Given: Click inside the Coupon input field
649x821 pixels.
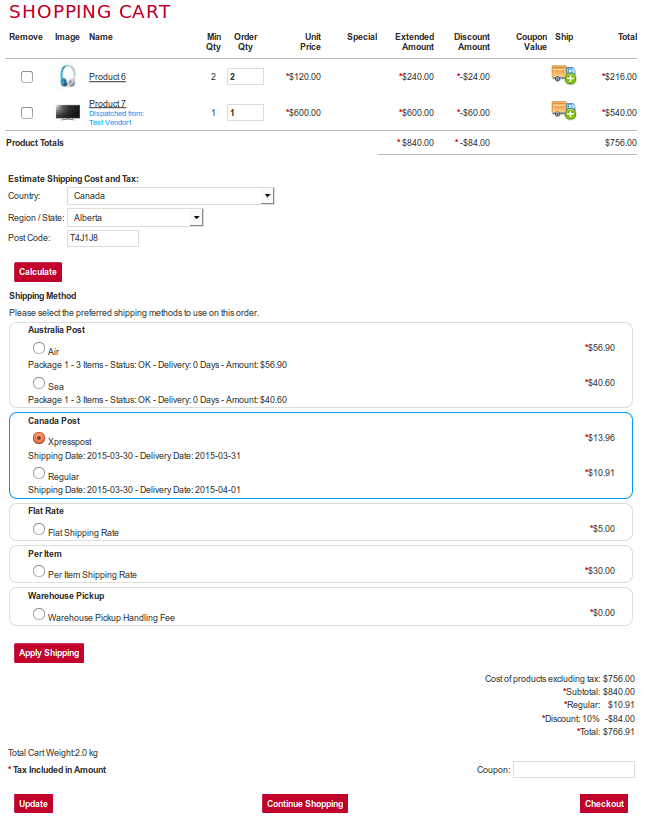Looking at the screenshot, I should [573, 769].
